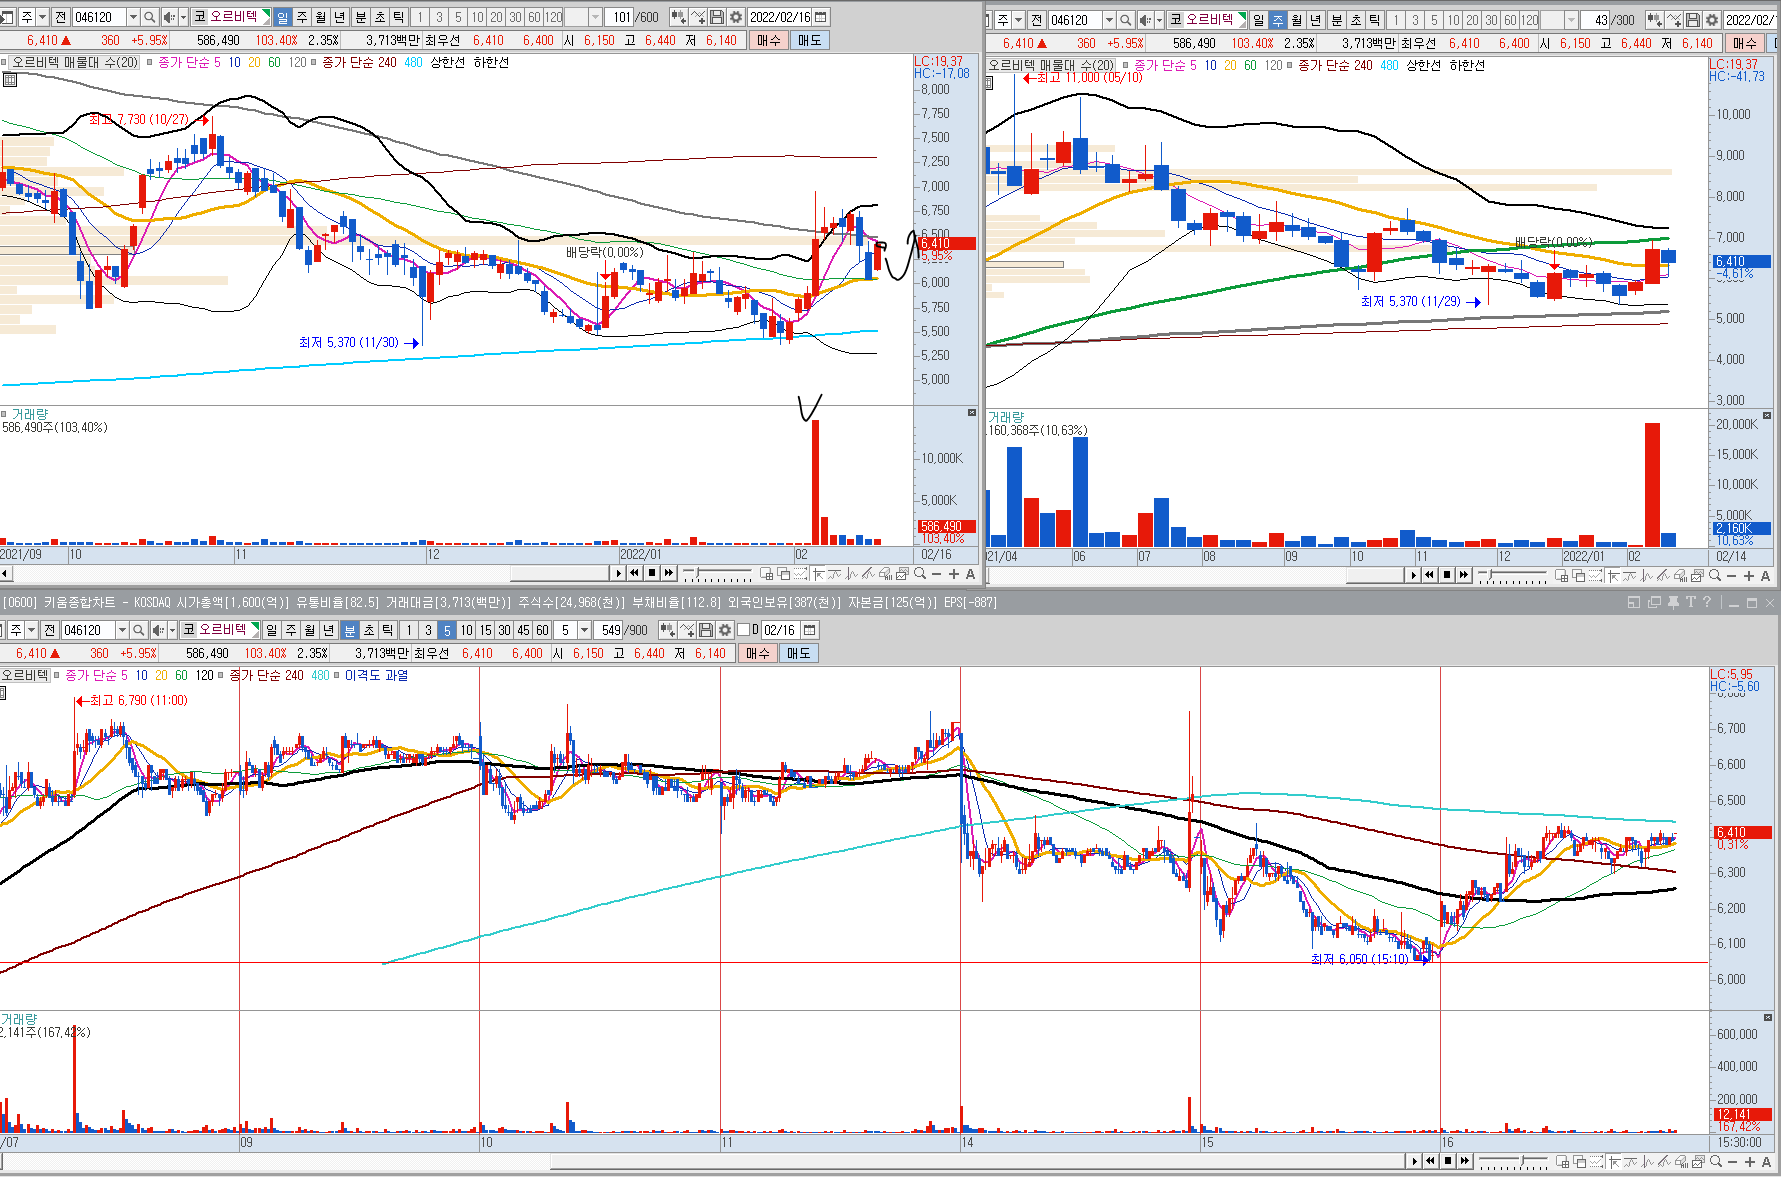Image resolution: width=1781 pixels, height=1178 pixels.
Task: Select 3-minute interval tab in bottom chart
Action: point(428,630)
